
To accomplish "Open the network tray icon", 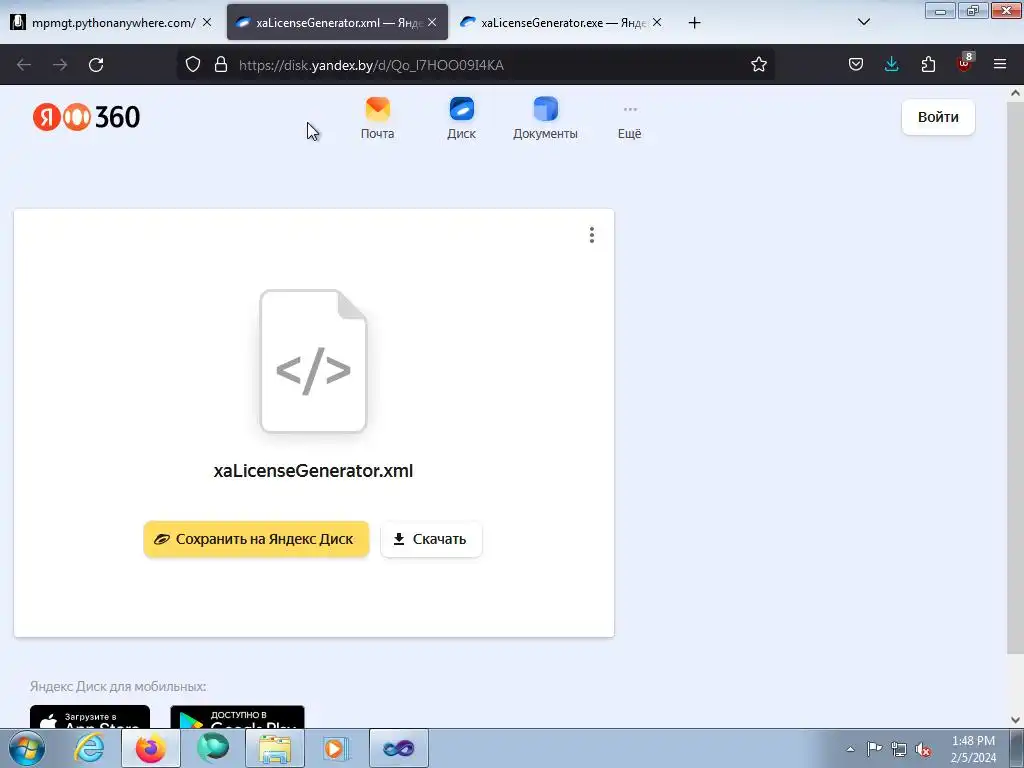I will (x=899, y=749).
